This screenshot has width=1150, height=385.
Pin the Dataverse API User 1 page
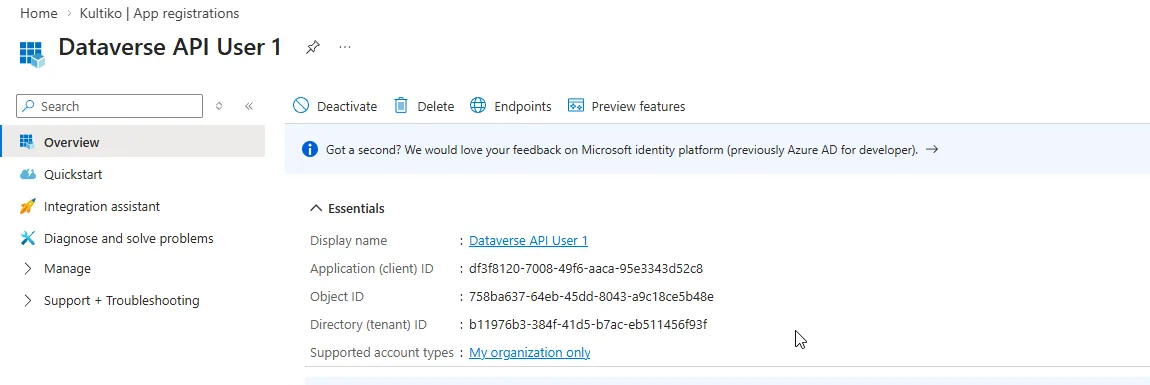click(312, 48)
